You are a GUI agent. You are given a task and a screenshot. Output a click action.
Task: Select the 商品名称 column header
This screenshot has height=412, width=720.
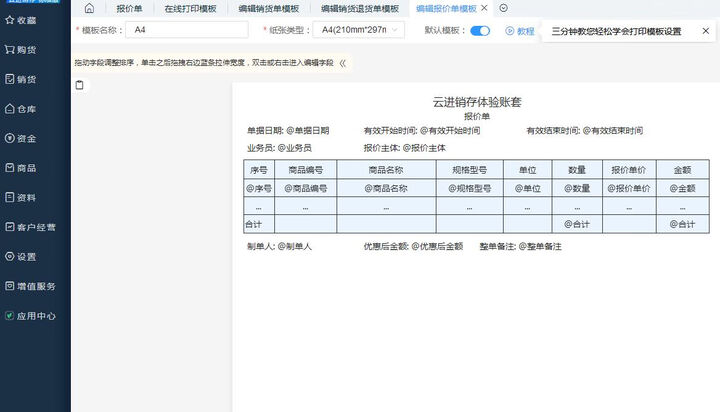tap(385, 169)
